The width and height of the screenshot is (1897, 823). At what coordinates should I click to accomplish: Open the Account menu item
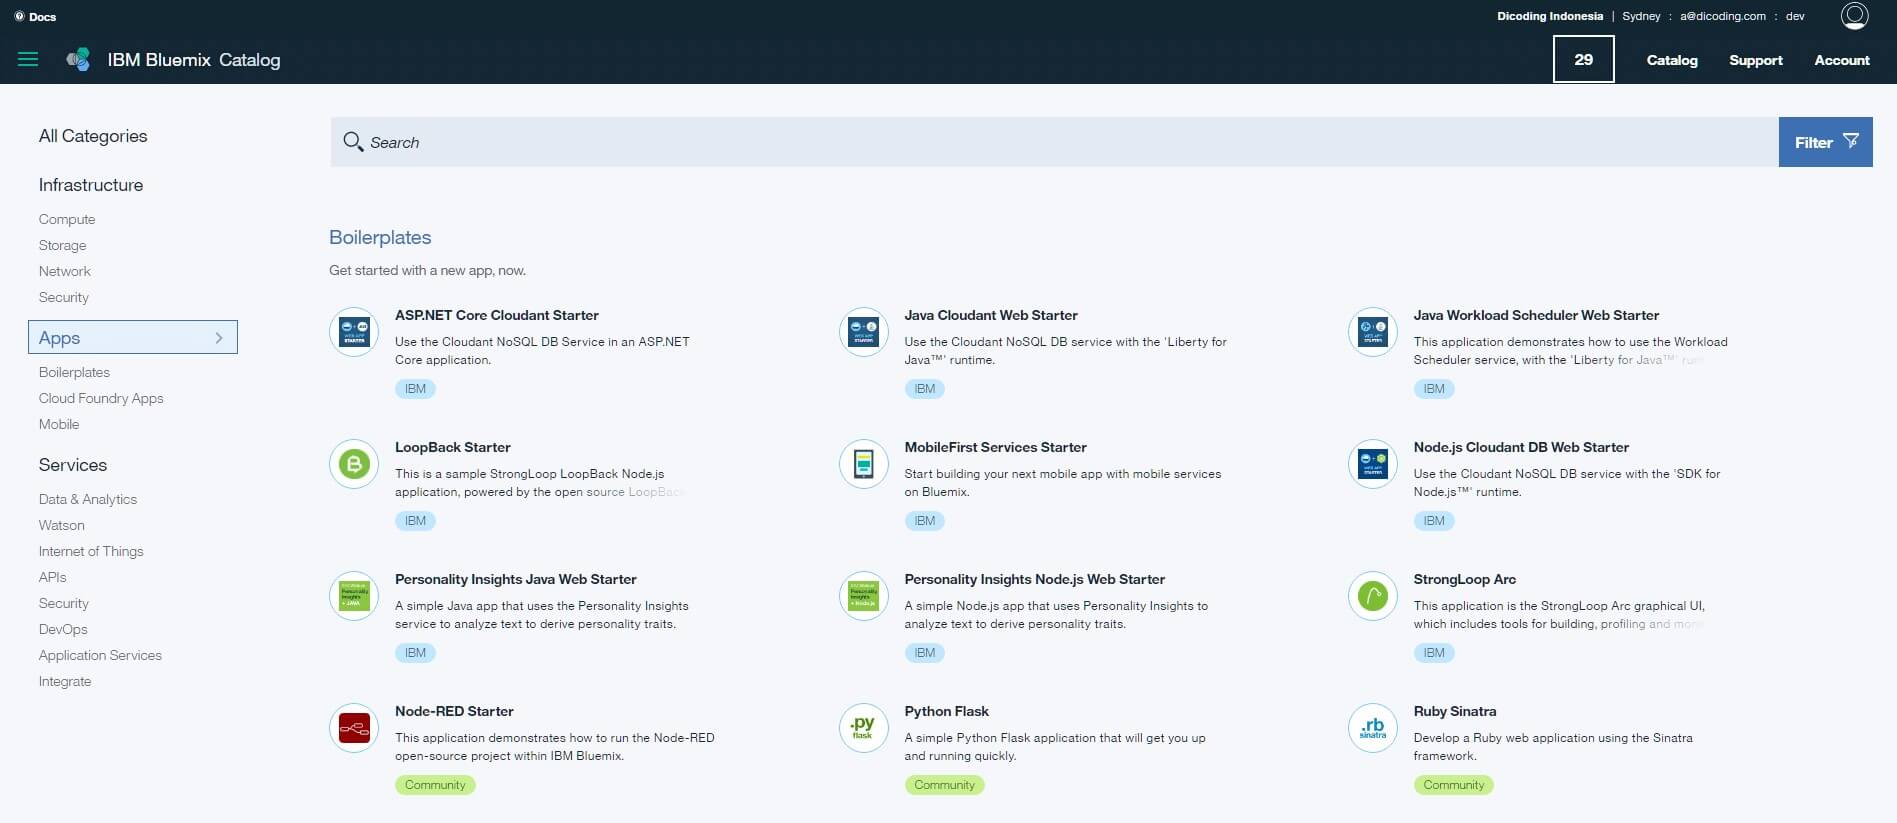(x=1842, y=60)
